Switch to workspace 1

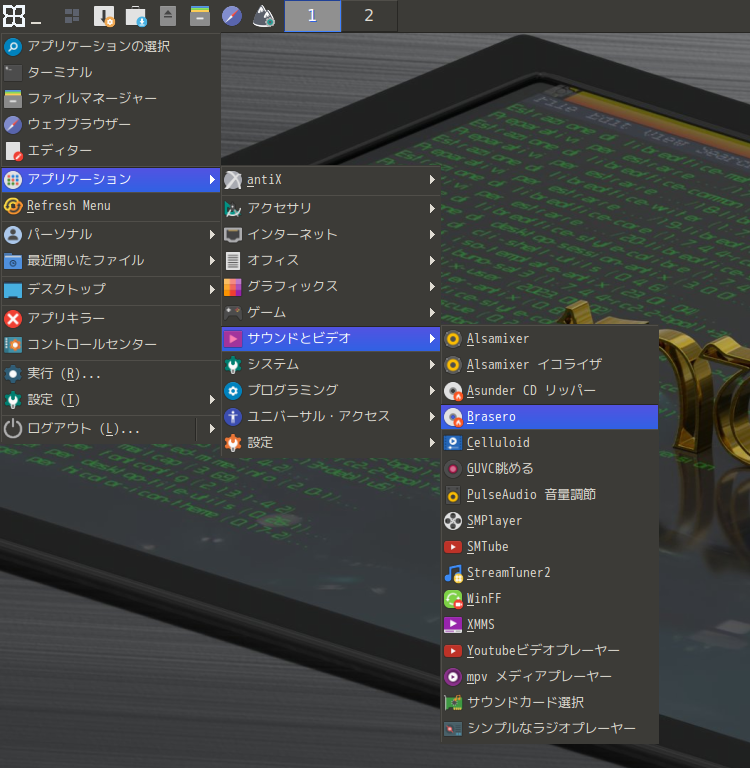(313, 16)
